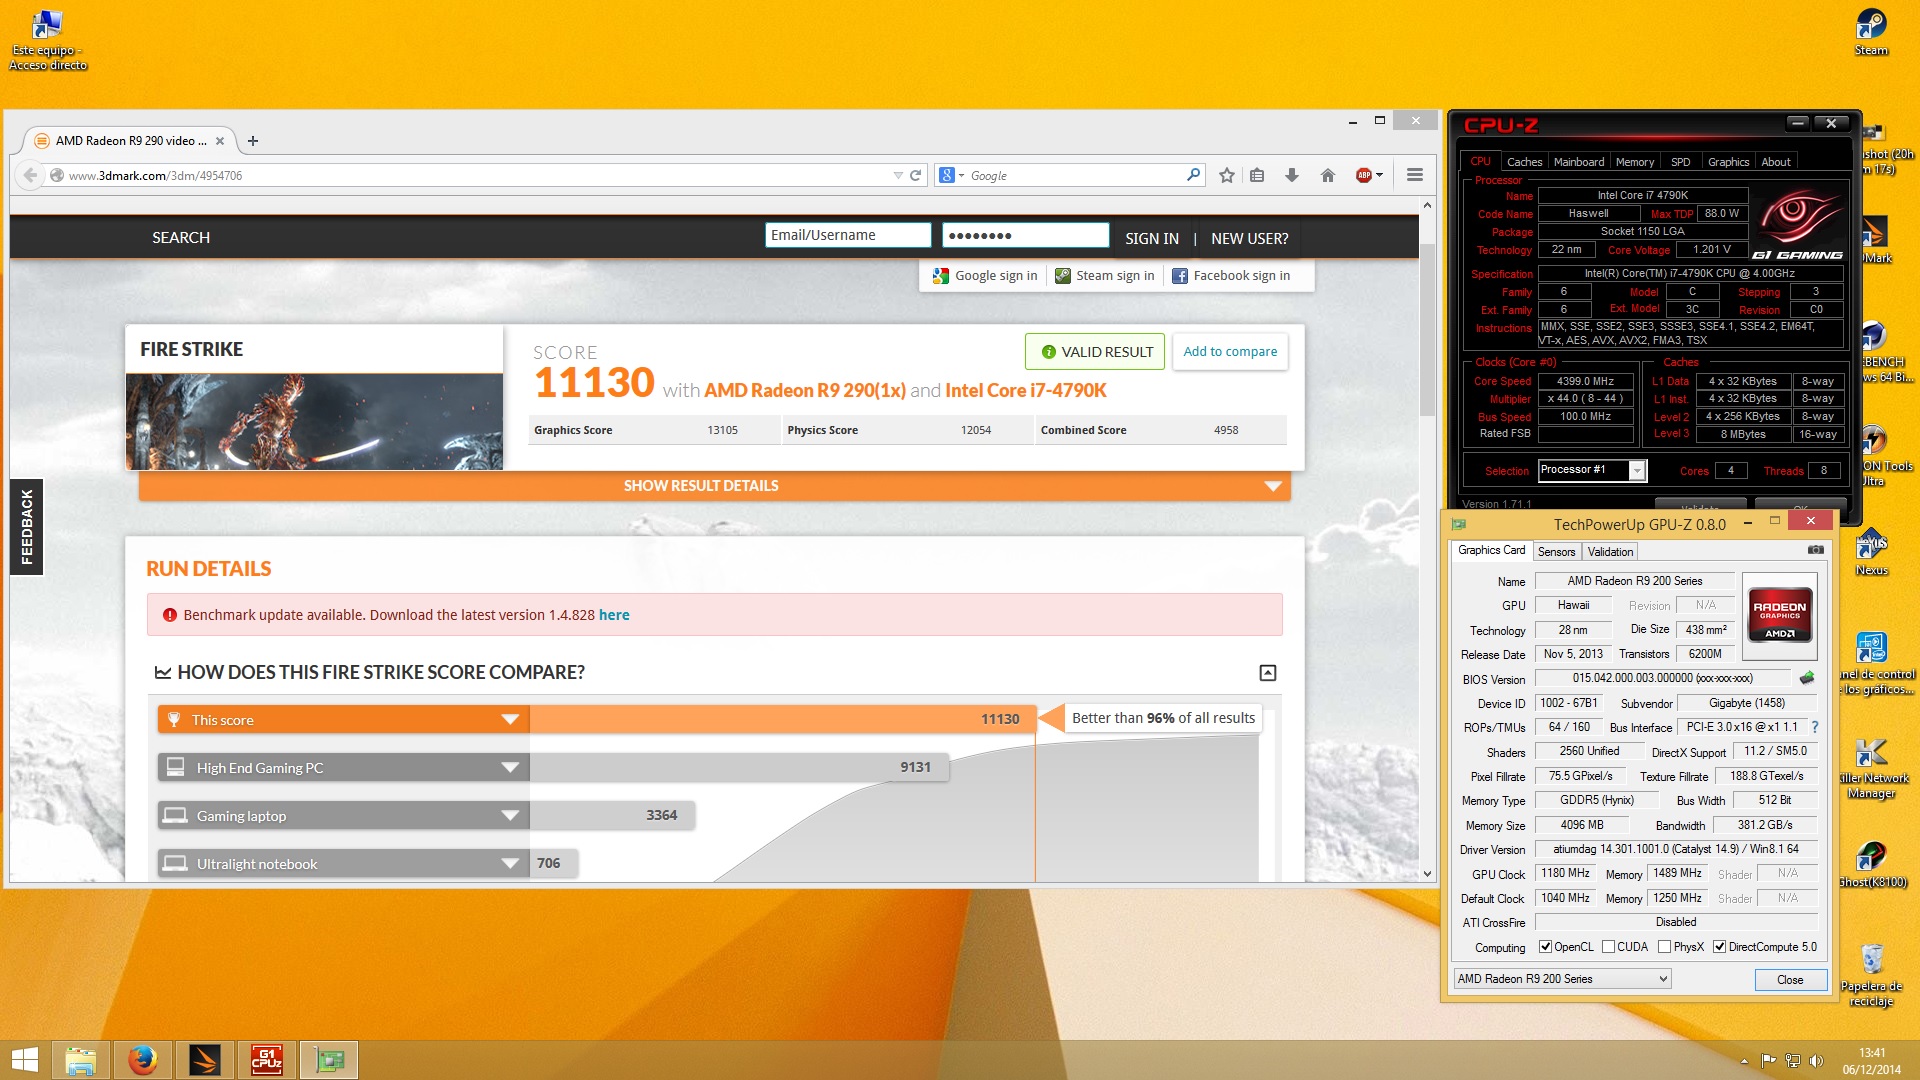Viewport: 1920px width, 1080px height.
Task: Open the AMD Radeon R9 200 Series dropdown
Action: [x=1562, y=979]
